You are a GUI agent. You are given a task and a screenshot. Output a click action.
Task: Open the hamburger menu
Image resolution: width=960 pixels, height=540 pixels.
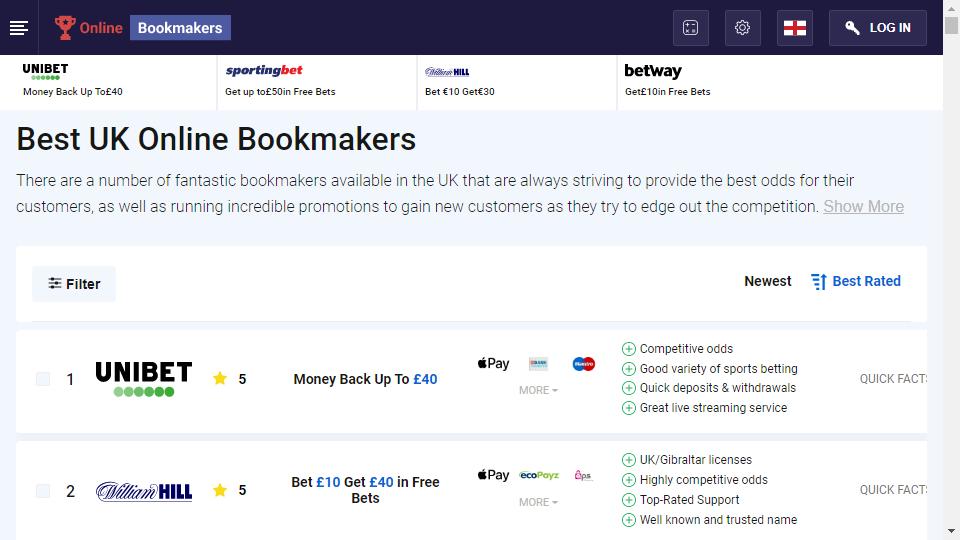coord(19,28)
